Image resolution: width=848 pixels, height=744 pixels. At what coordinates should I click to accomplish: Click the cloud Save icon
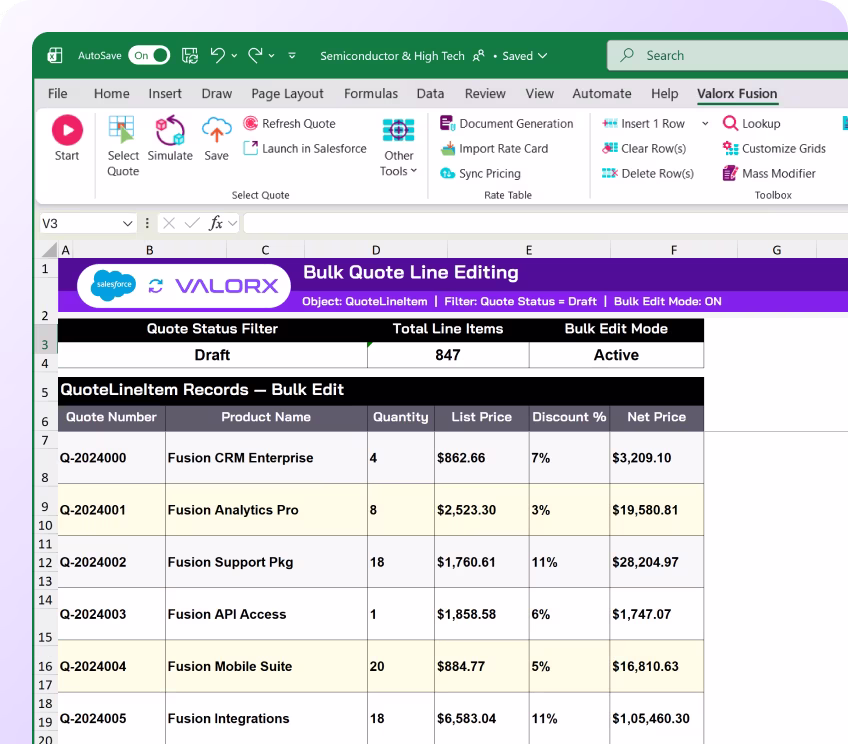[216, 130]
